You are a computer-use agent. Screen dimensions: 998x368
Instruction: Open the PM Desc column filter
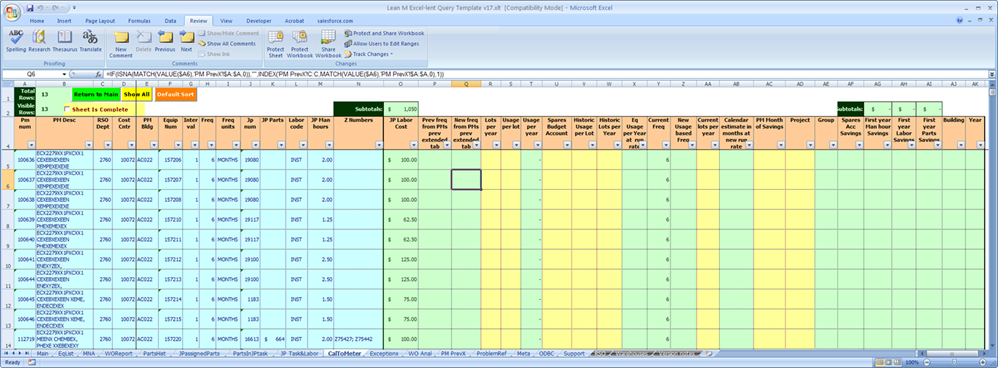88,145
